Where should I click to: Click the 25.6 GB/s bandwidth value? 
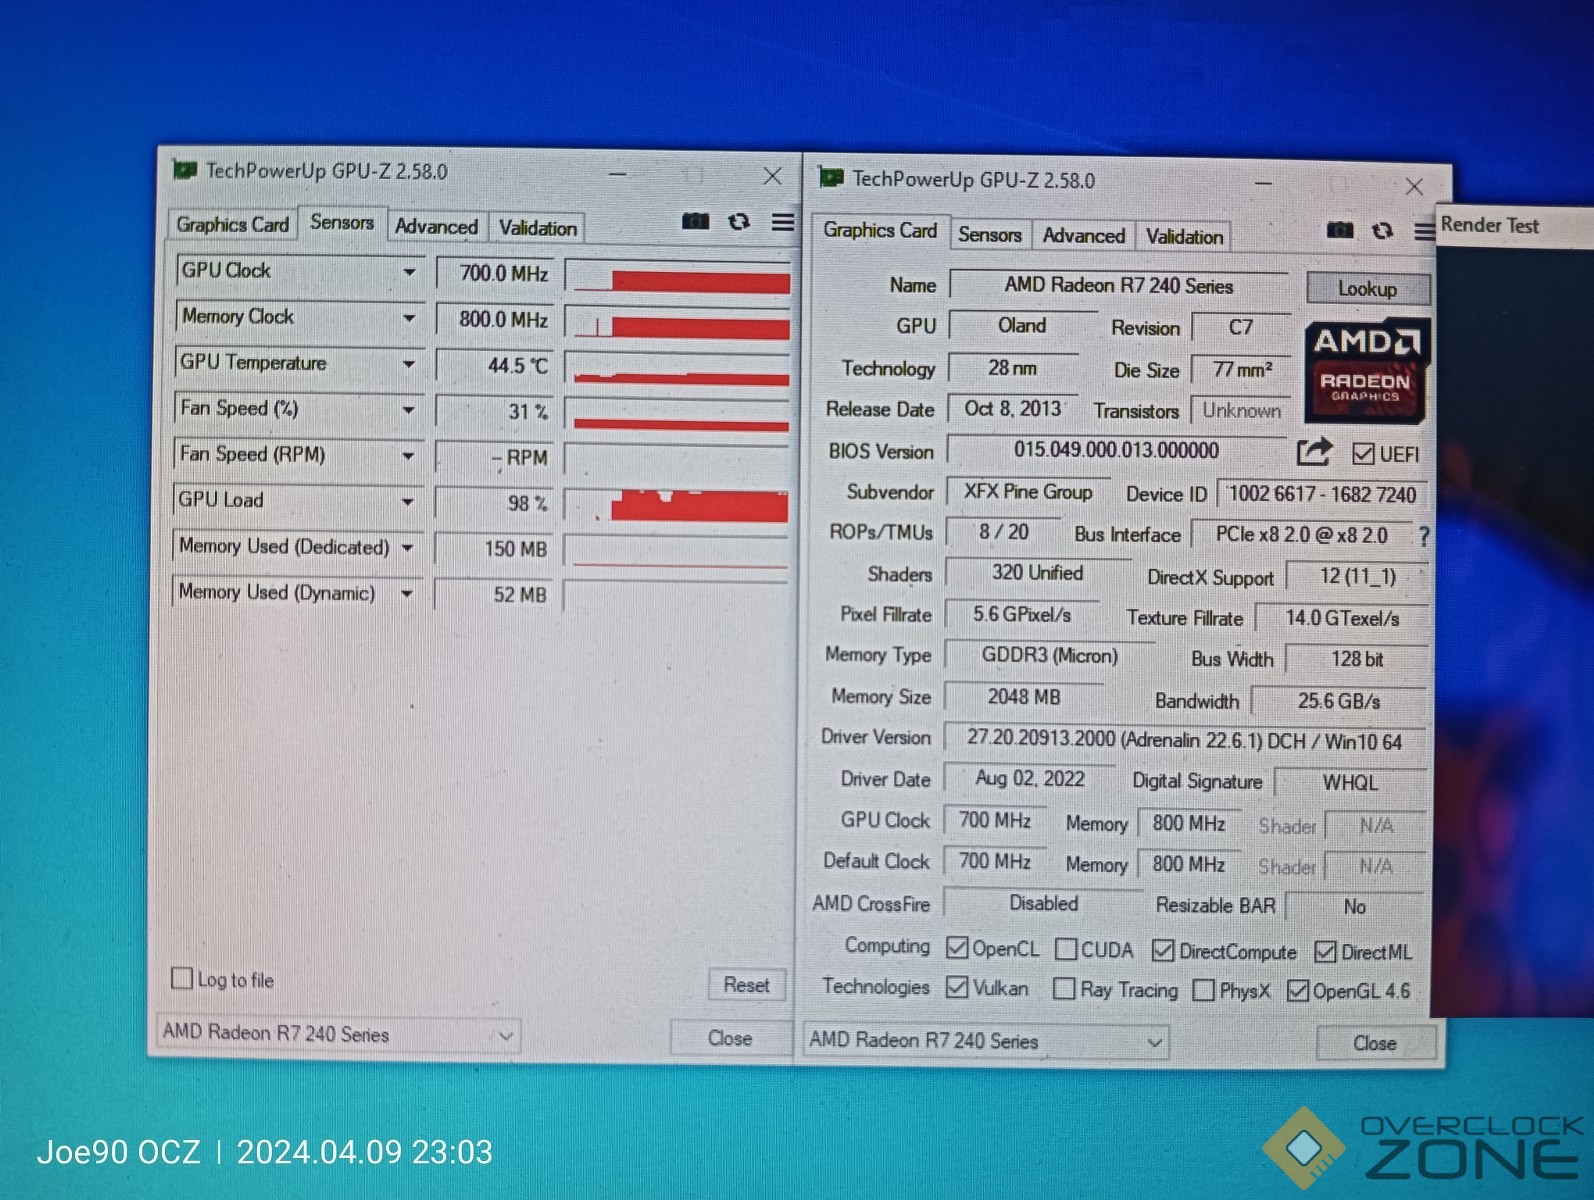pos(1339,702)
